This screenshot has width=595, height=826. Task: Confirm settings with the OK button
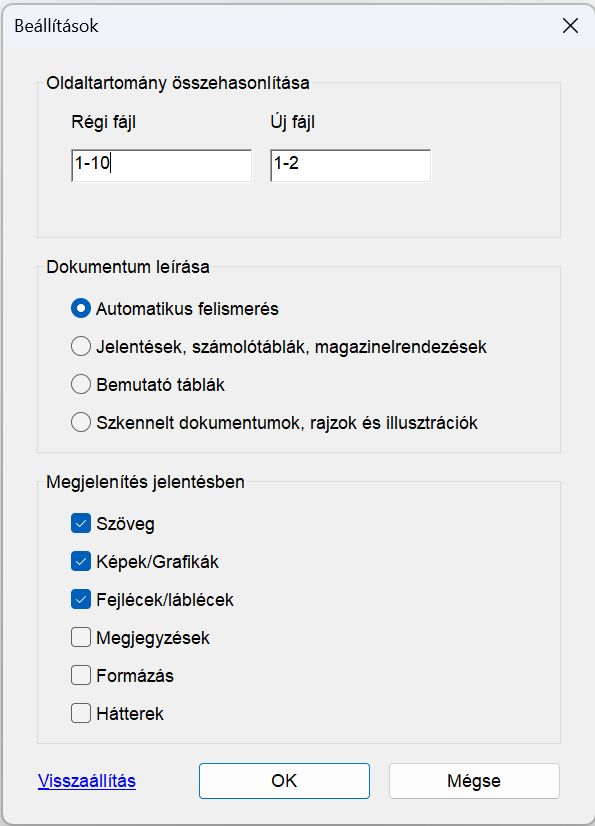[x=283, y=781]
